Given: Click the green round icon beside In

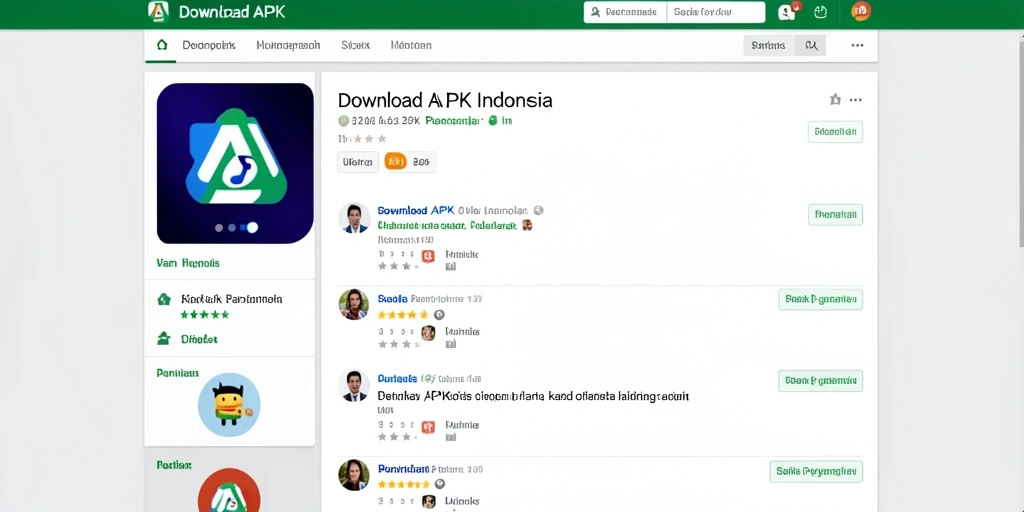Looking at the screenshot, I should 492,120.
